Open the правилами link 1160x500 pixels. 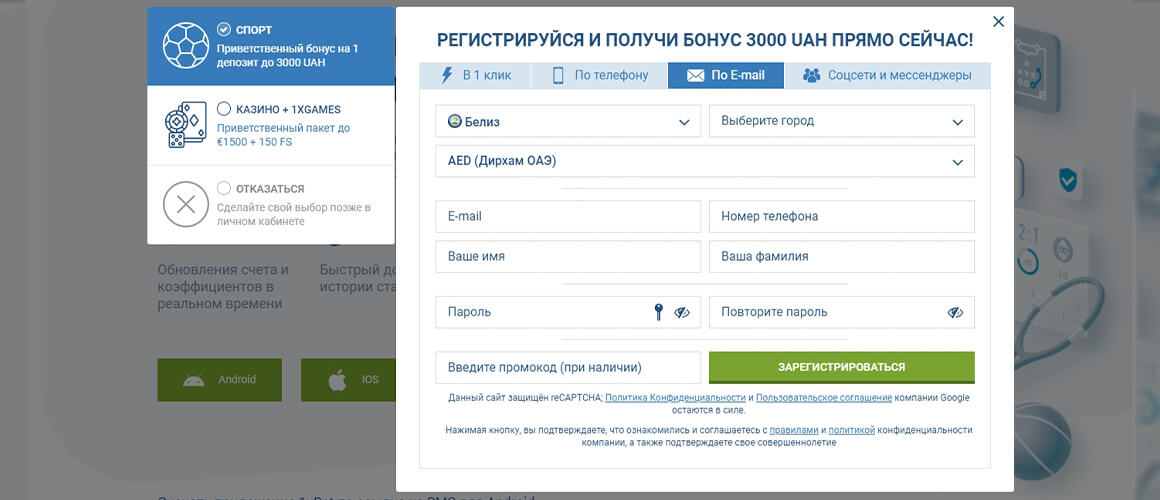(794, 430)
